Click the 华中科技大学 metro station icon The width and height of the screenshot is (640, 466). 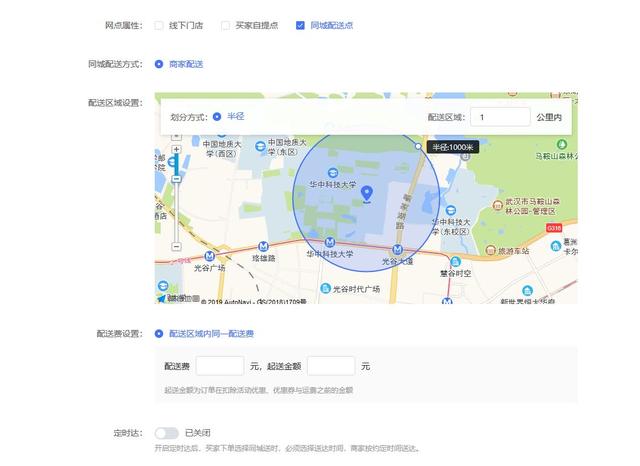(x=330, y=242)
